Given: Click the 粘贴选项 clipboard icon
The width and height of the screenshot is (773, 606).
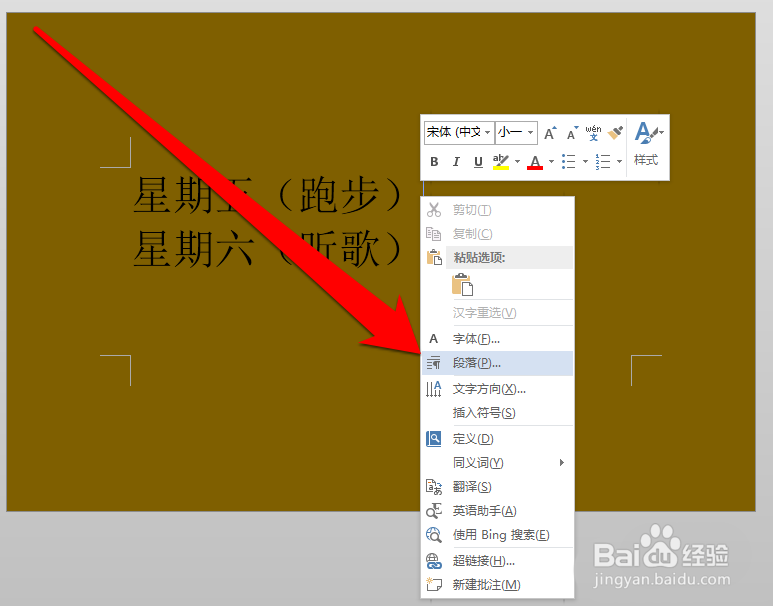Looking at the screenshot, I should [x=434, y=257].
